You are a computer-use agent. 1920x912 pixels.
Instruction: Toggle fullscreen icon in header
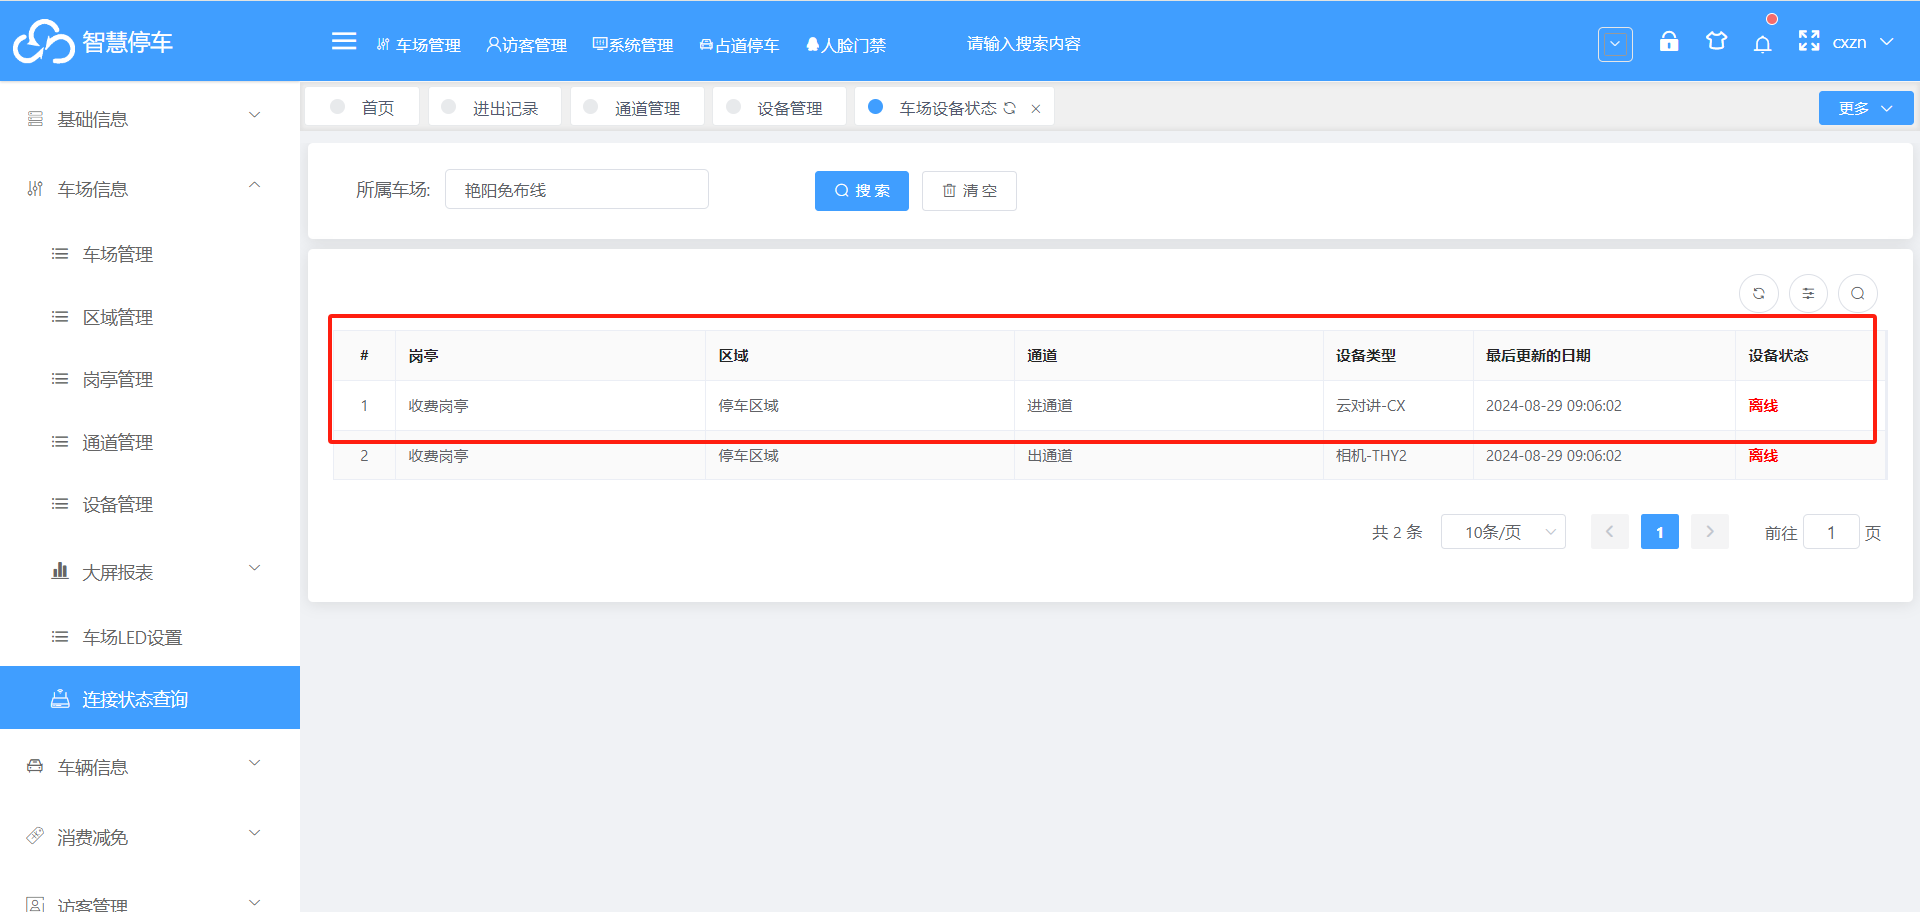(1809, 41)
